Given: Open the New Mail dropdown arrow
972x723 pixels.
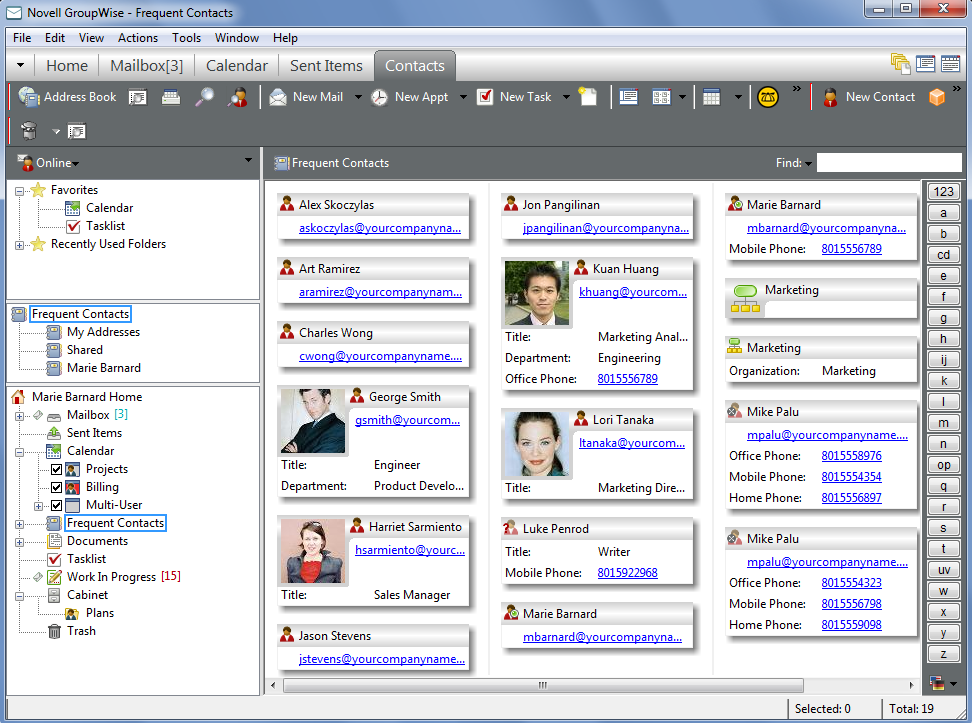Looking at the screenshot, I should (358, 97).
